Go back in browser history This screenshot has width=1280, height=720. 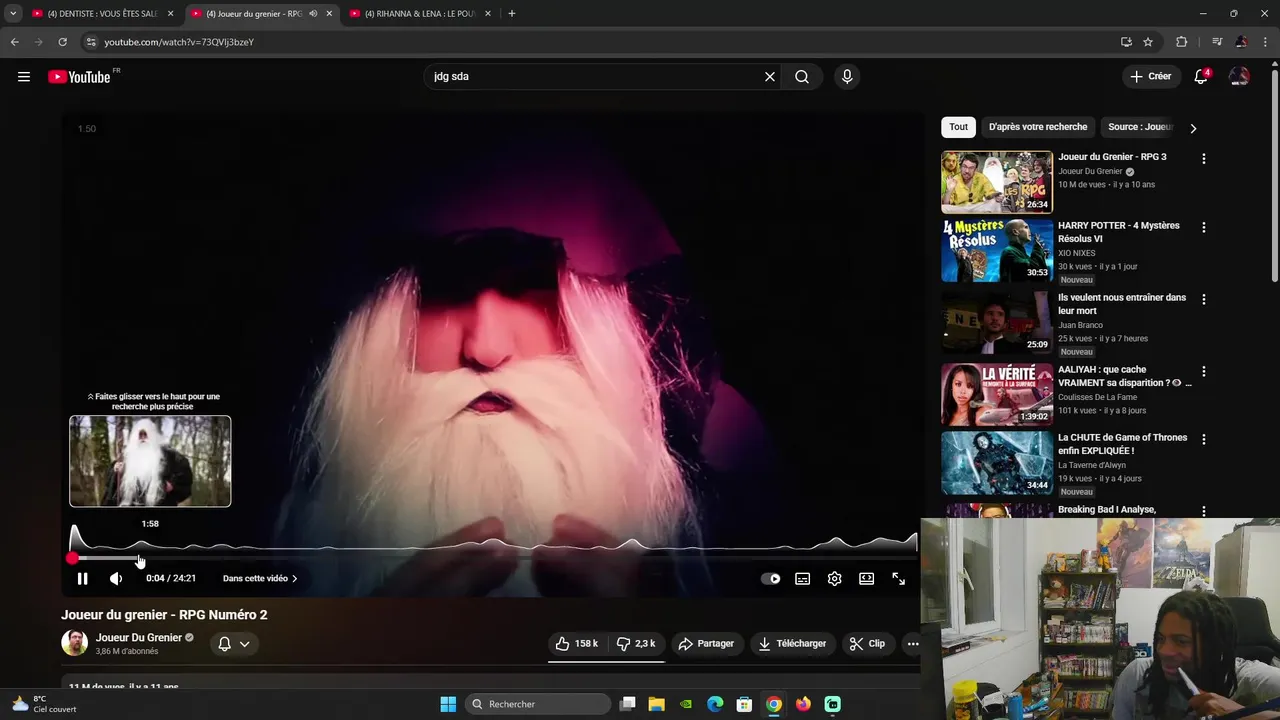(x=15, y=42)
